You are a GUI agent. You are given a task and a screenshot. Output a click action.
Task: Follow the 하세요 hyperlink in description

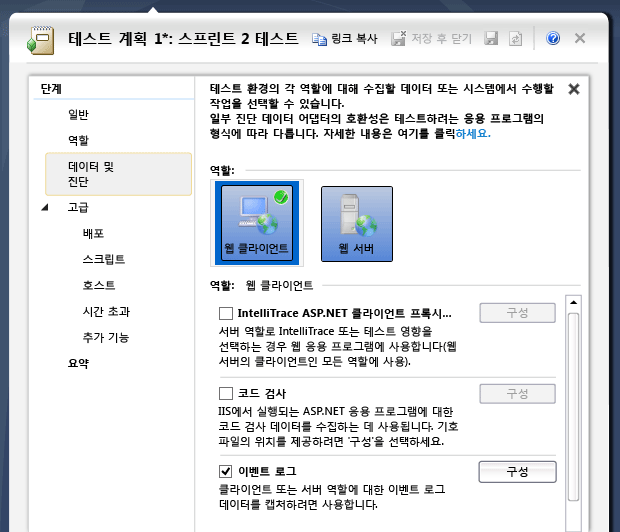point(473,134)
